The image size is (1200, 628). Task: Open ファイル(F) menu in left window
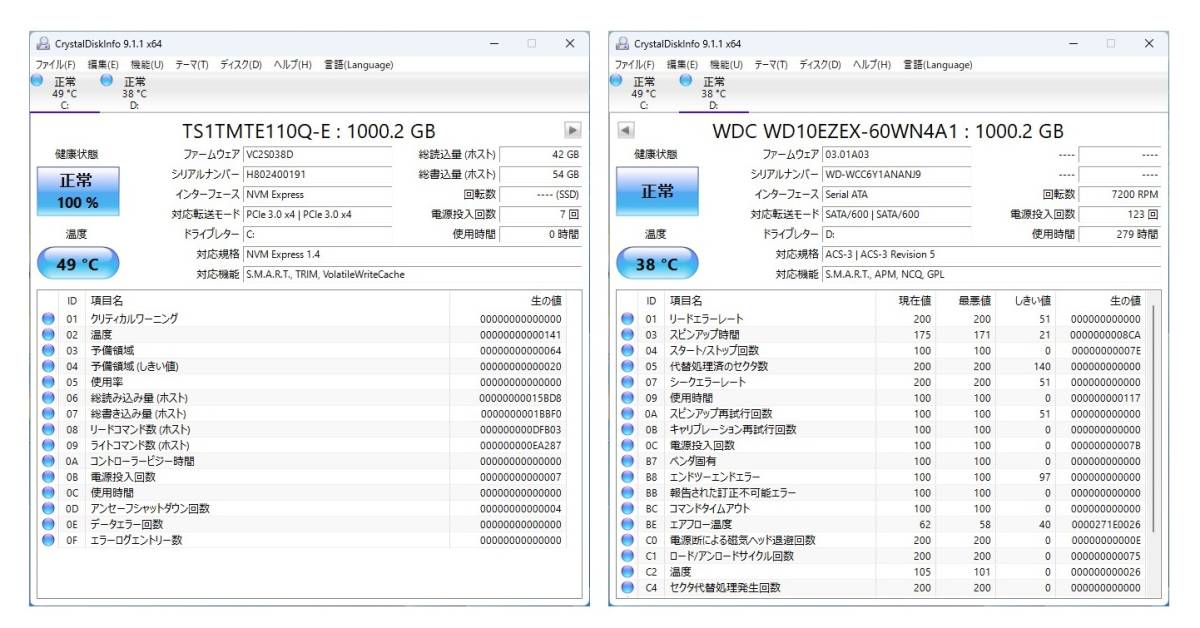pos(55,65)
